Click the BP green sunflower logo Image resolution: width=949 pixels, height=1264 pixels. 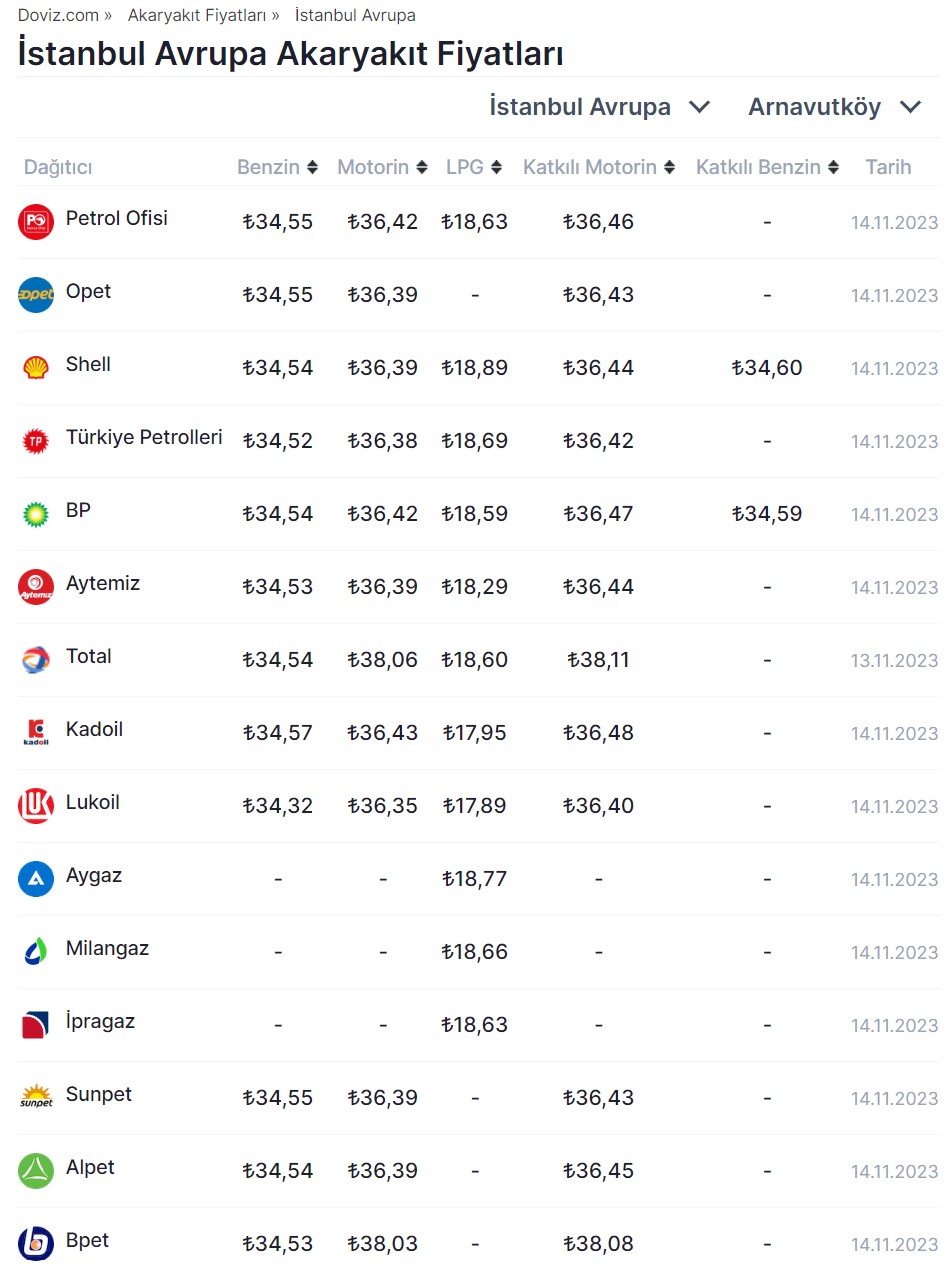click(x=36, y=514)
